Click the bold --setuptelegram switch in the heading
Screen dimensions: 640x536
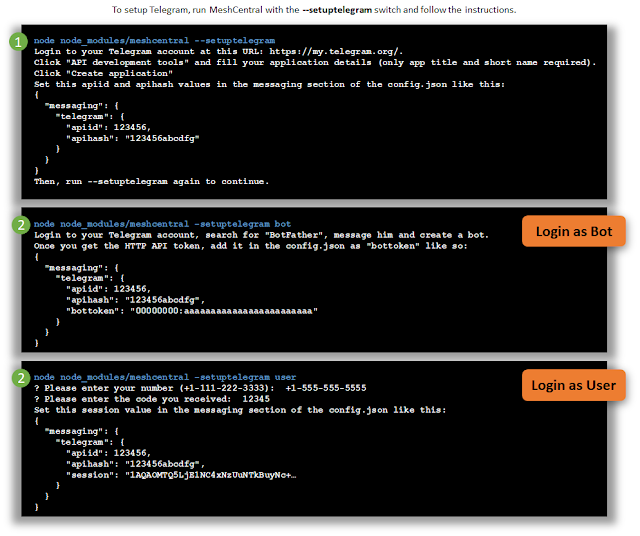337,10
